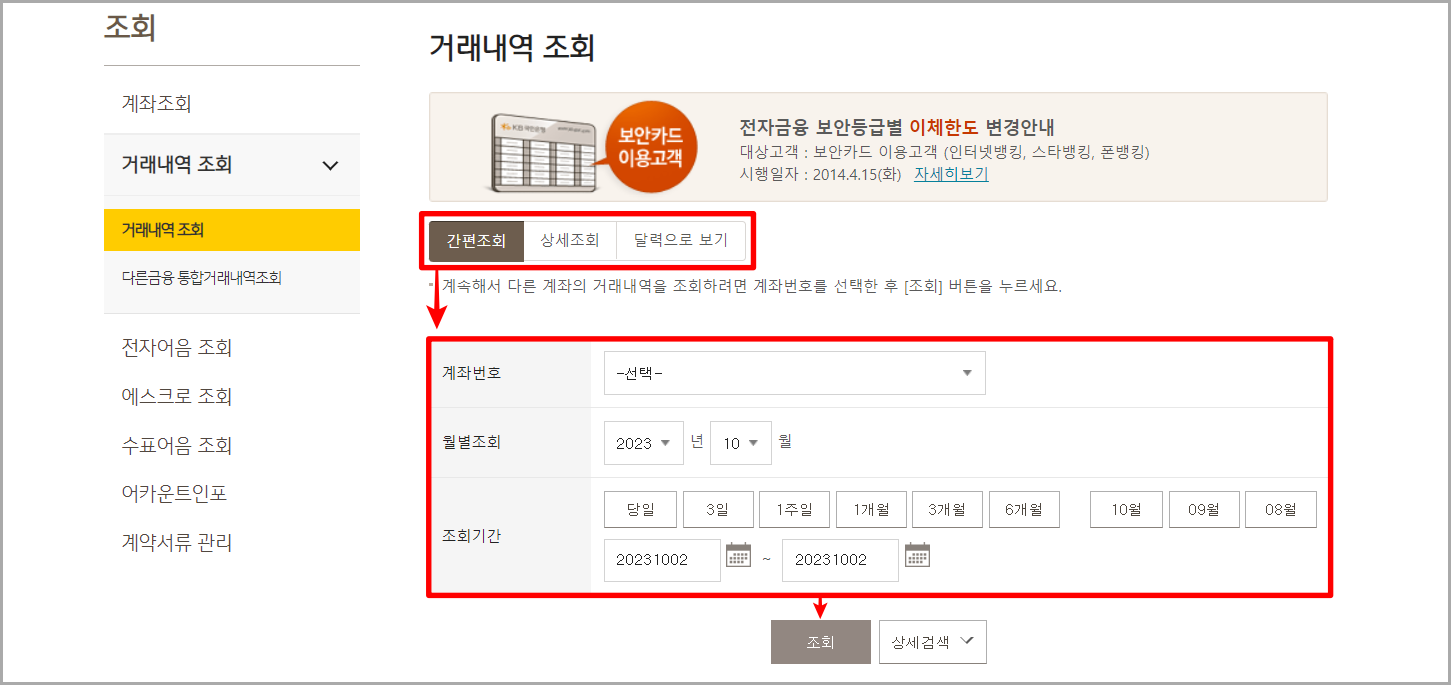1451x685 pixels.
Task: Click the start date input showing 20231002
Action: pyautogui.click(x=662, y=560)
